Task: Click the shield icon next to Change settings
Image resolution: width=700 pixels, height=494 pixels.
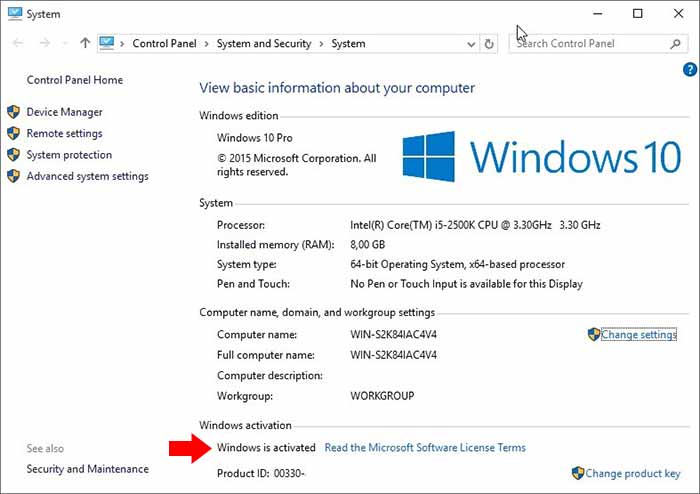Action: [594, 335]
